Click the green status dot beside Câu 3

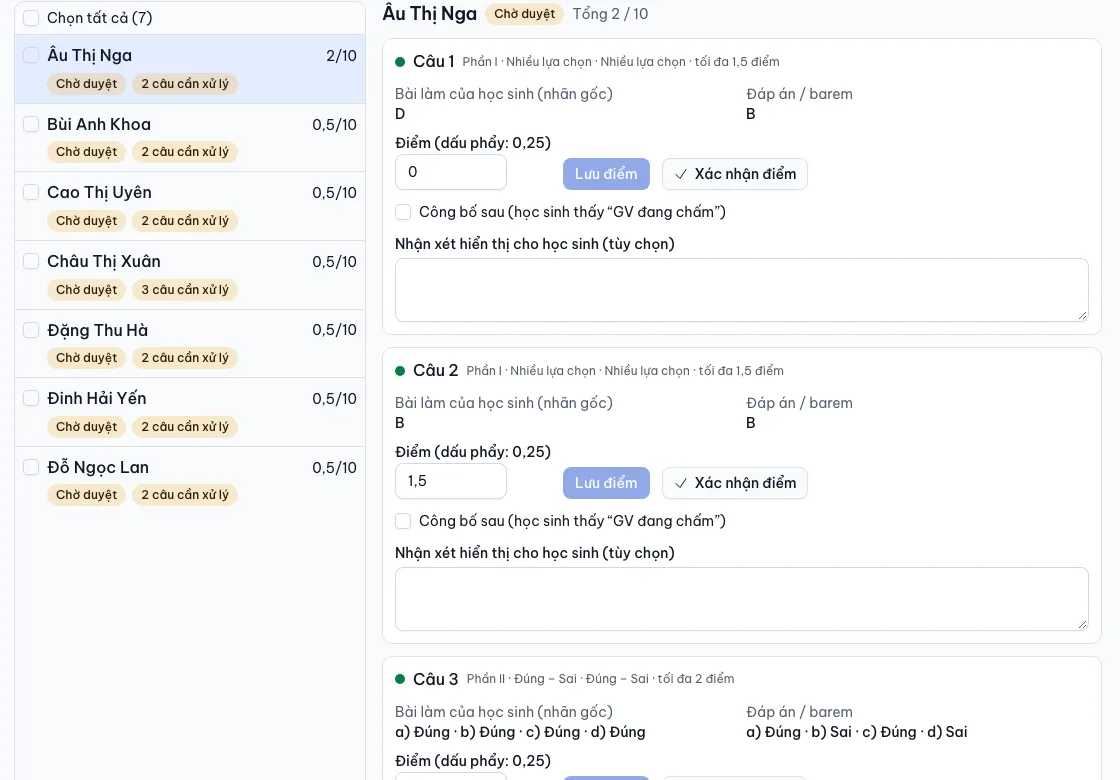[400, 679]
